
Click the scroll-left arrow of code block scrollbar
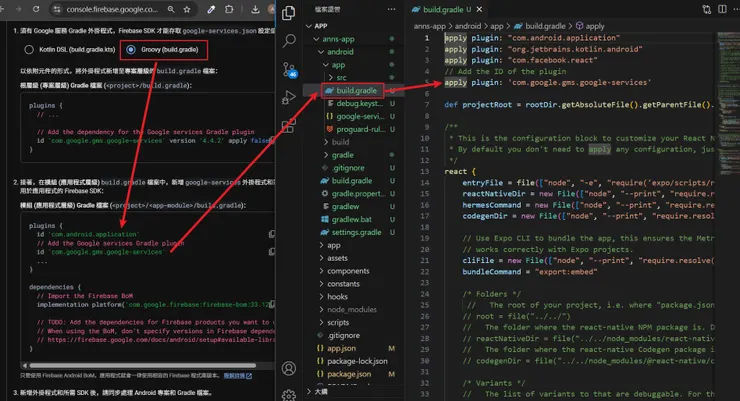[x=25, y=366]
